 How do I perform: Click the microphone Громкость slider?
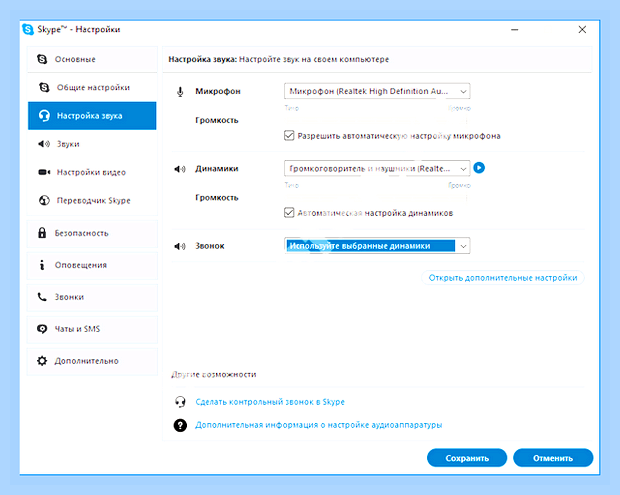(377, 120)
